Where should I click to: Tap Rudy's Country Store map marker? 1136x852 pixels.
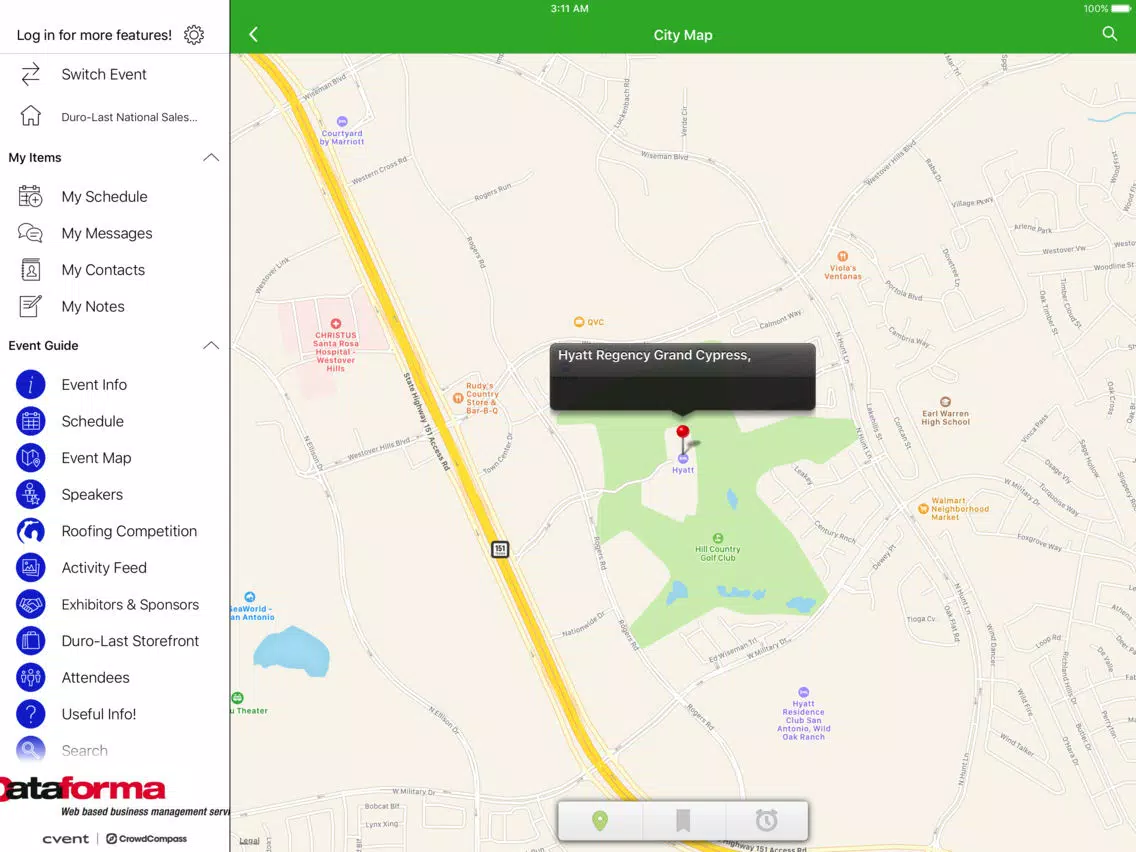coord(476,398)
